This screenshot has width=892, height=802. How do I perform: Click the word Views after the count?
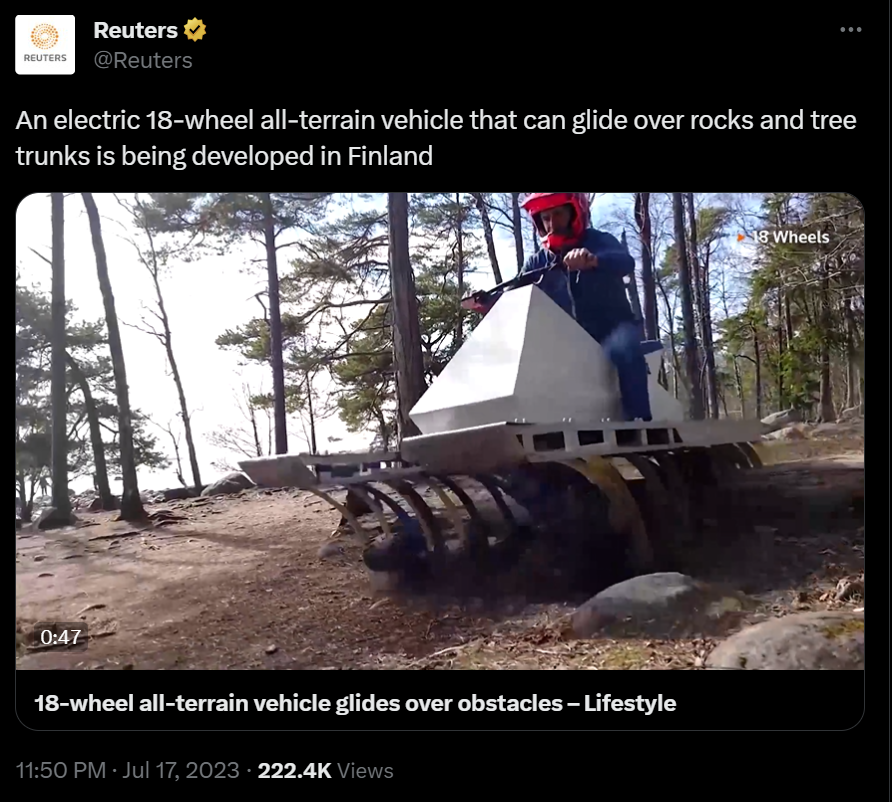click(365, 771)
